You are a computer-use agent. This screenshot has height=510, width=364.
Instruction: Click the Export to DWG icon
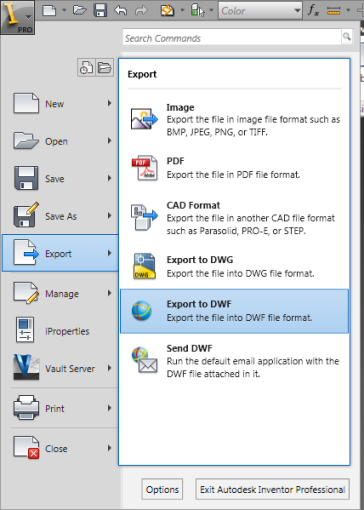pyautogui.click(x=144, y=266)
